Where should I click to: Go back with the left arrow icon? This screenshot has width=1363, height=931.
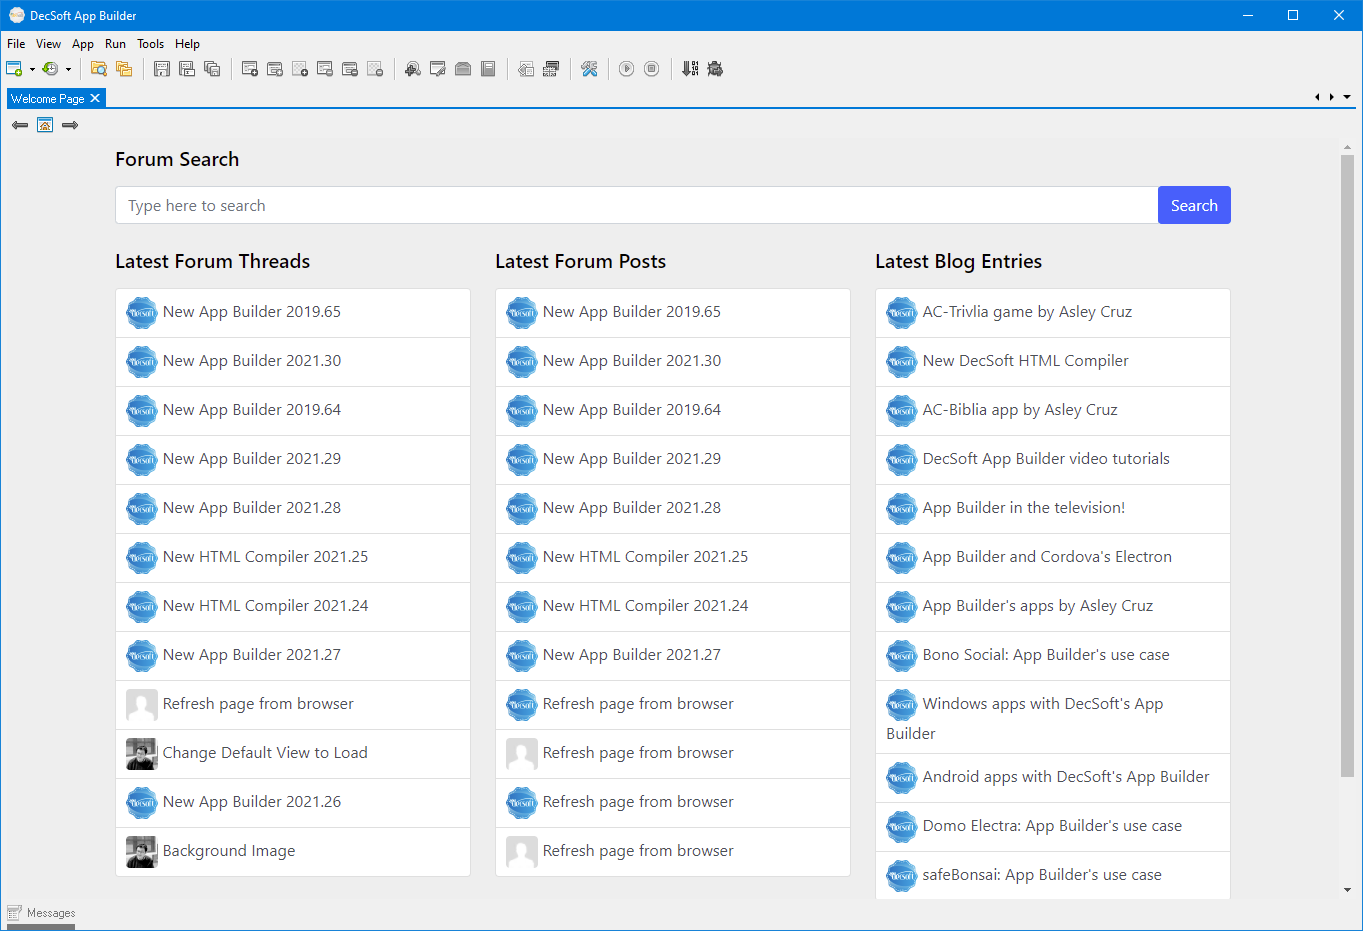(x=20, y=125)
